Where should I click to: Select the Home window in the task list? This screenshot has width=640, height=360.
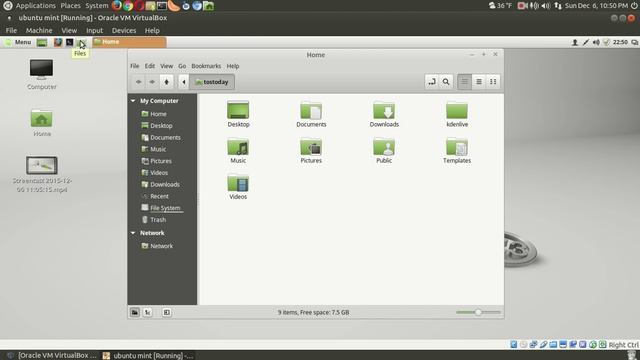pyautogui.click(x=129, y=42)
